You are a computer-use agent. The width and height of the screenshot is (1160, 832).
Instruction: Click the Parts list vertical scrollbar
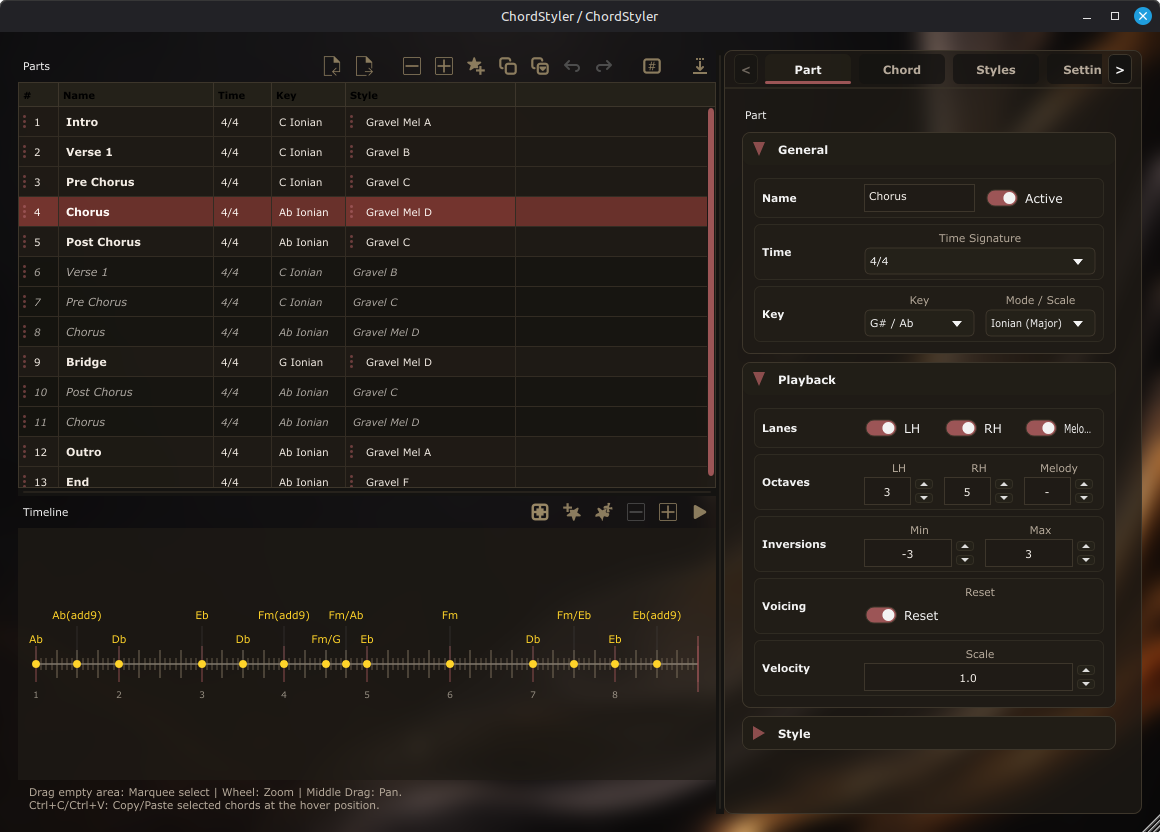[x=711, y=292]
